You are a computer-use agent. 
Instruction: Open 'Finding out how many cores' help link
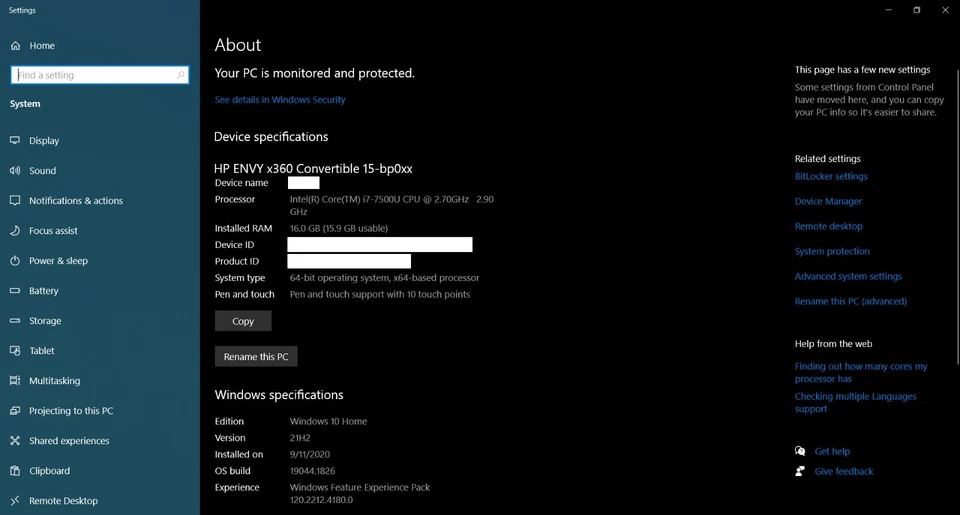[861, 372]
